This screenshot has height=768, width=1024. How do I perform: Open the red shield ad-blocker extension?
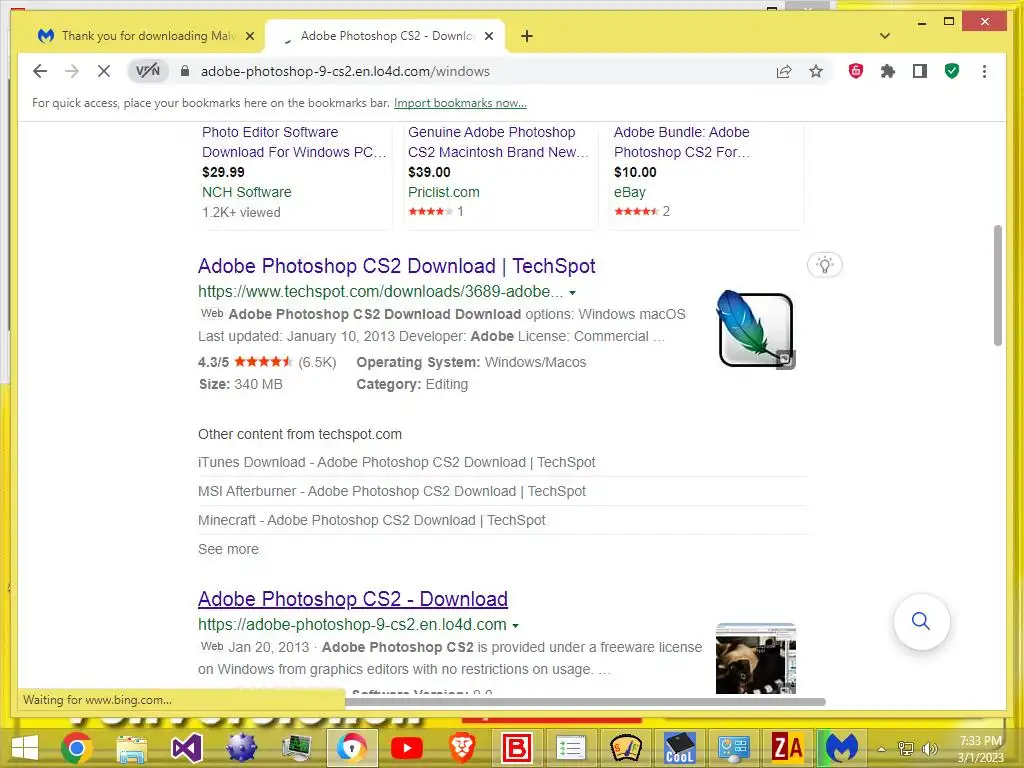(856, 71)
